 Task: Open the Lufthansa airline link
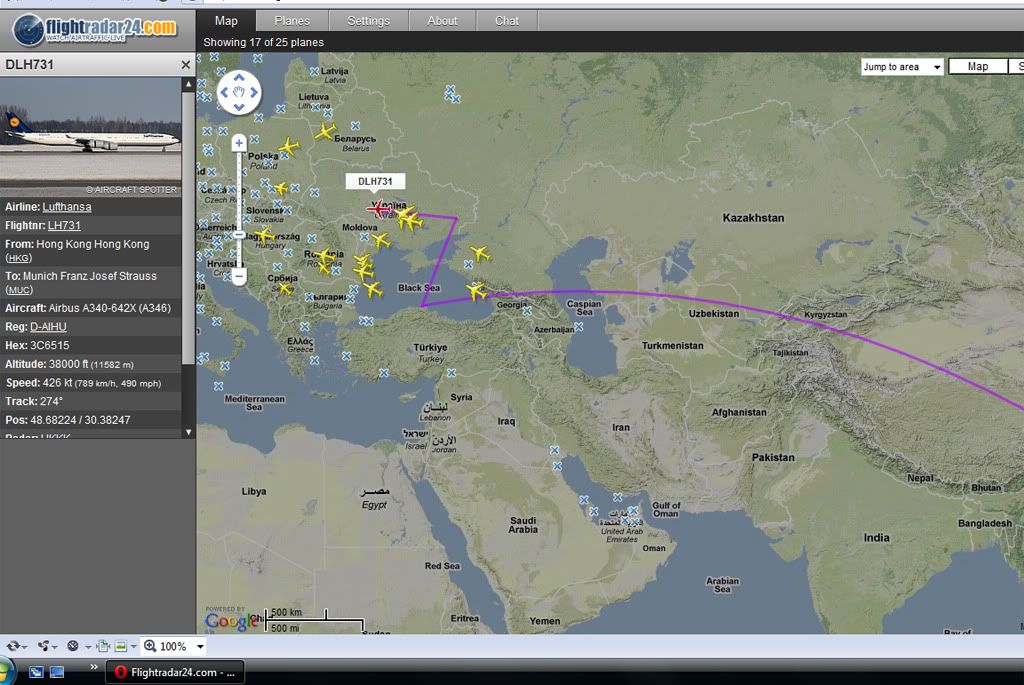click(x=67, y=207)
